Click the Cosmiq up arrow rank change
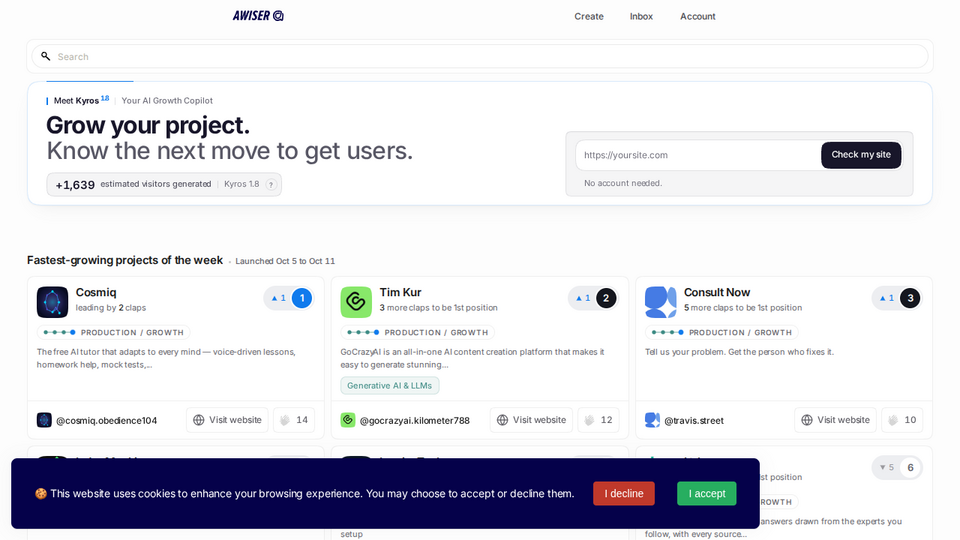 pyautogui.click(x=279, y=298)
